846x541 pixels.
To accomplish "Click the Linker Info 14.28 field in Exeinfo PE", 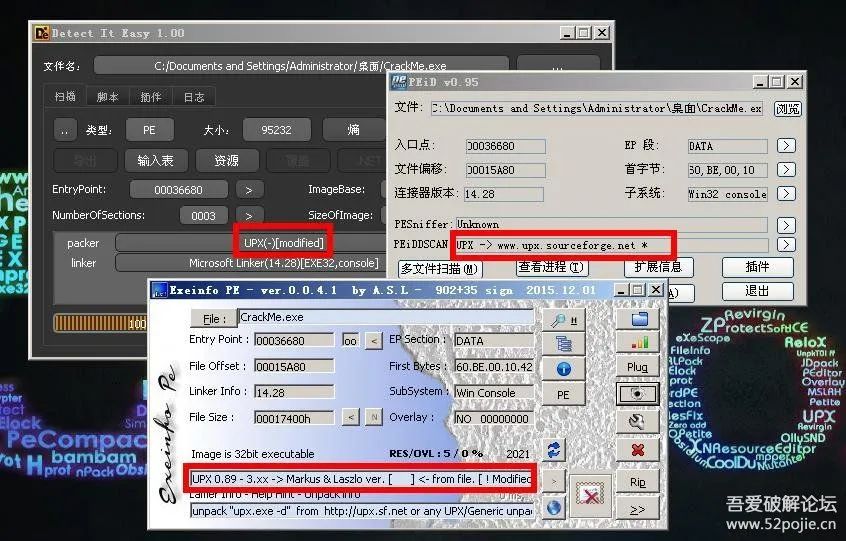I will [294, 392].
